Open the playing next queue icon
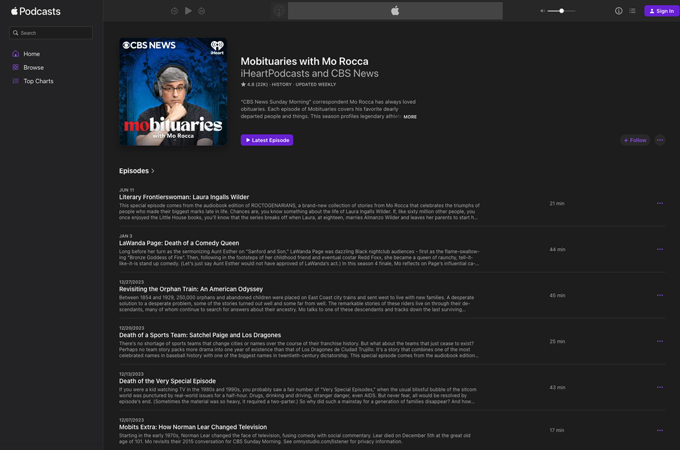680x450 pixels. pos(632,11)
